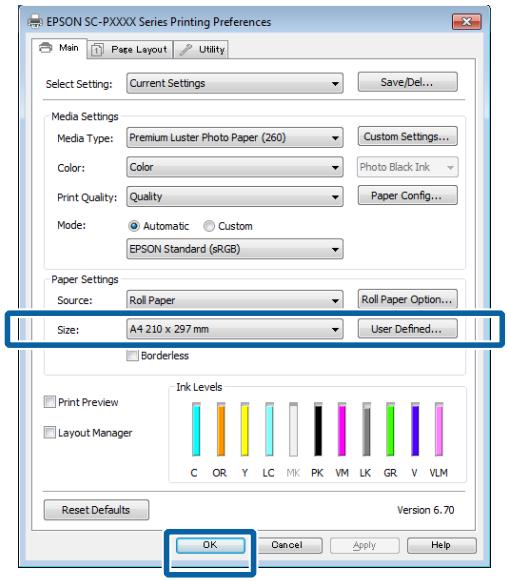507x581 pixels.
Task: Check the Layout Manager checkbox
Action: coord(50,433)
